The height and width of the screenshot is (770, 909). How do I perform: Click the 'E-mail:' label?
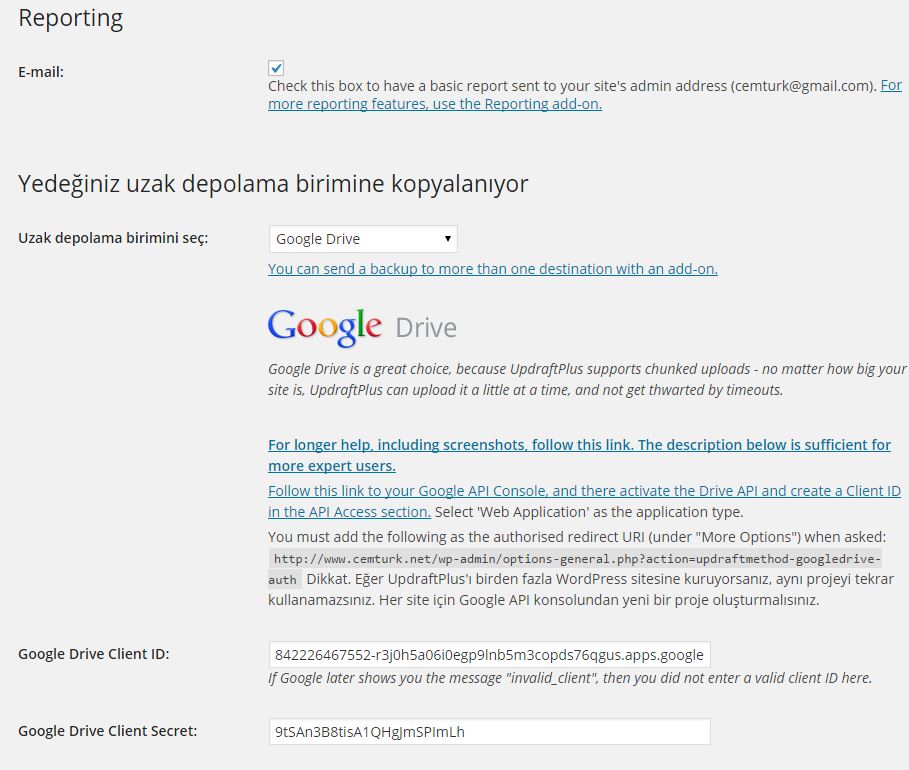(x=41, y=72)
